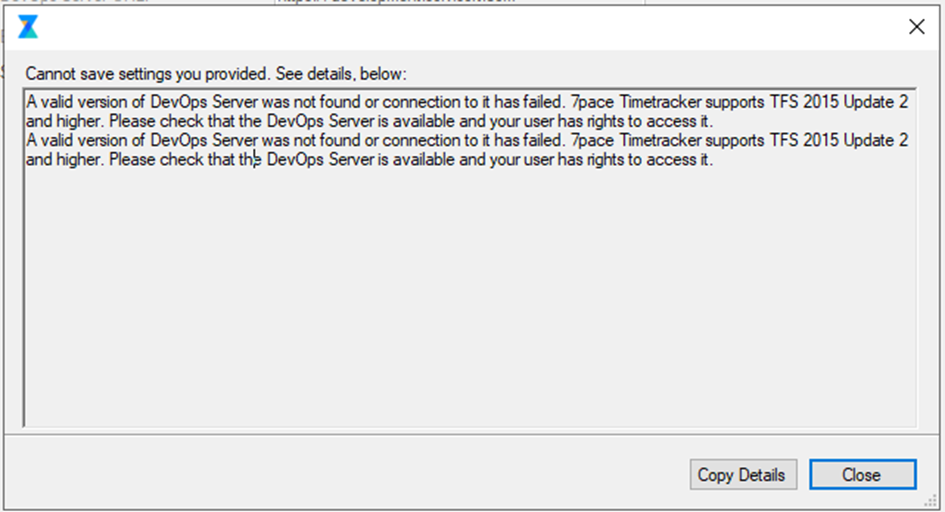Click the resize grip in dialog corner
Viewport: 945px width, 512px height.
(931, 501)
